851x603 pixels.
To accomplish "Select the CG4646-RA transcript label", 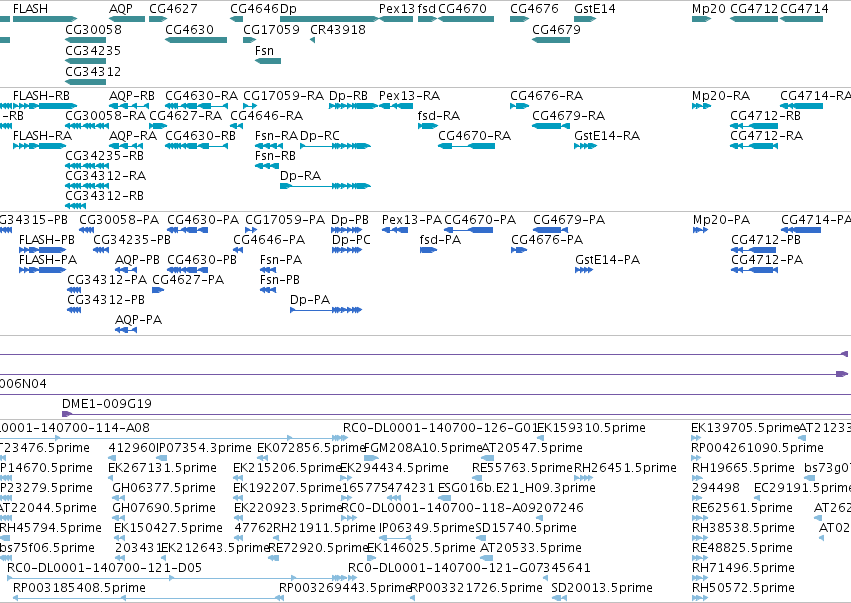I will [x=266, y=116].
